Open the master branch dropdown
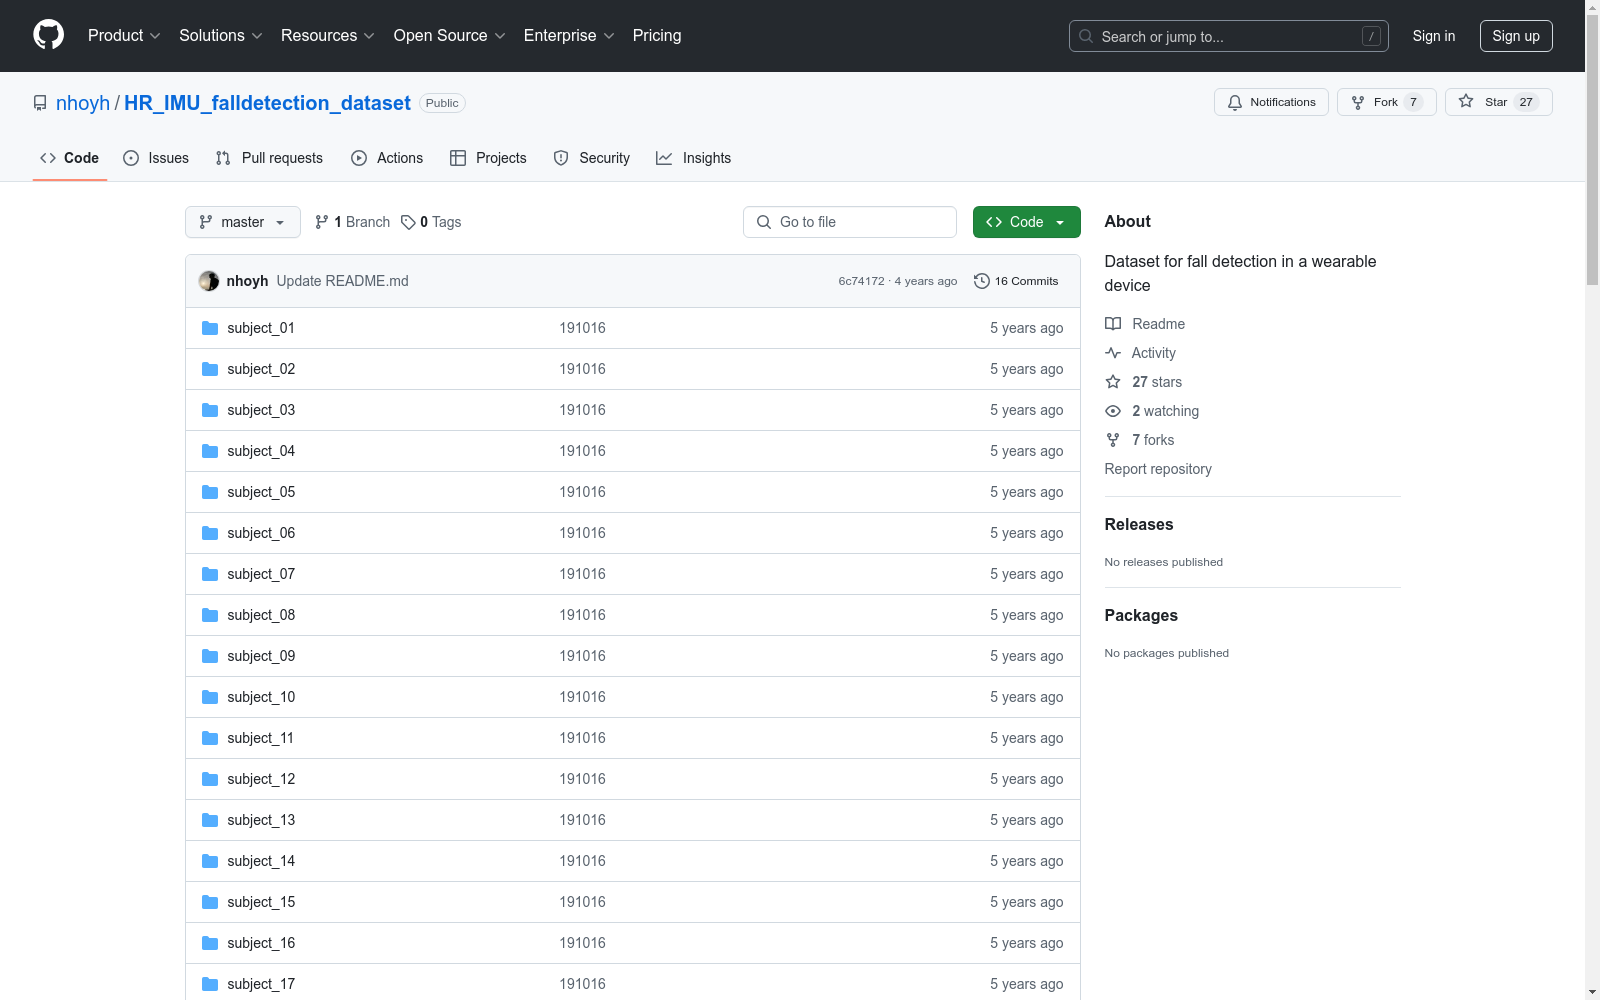 click(x=243, y=222)
